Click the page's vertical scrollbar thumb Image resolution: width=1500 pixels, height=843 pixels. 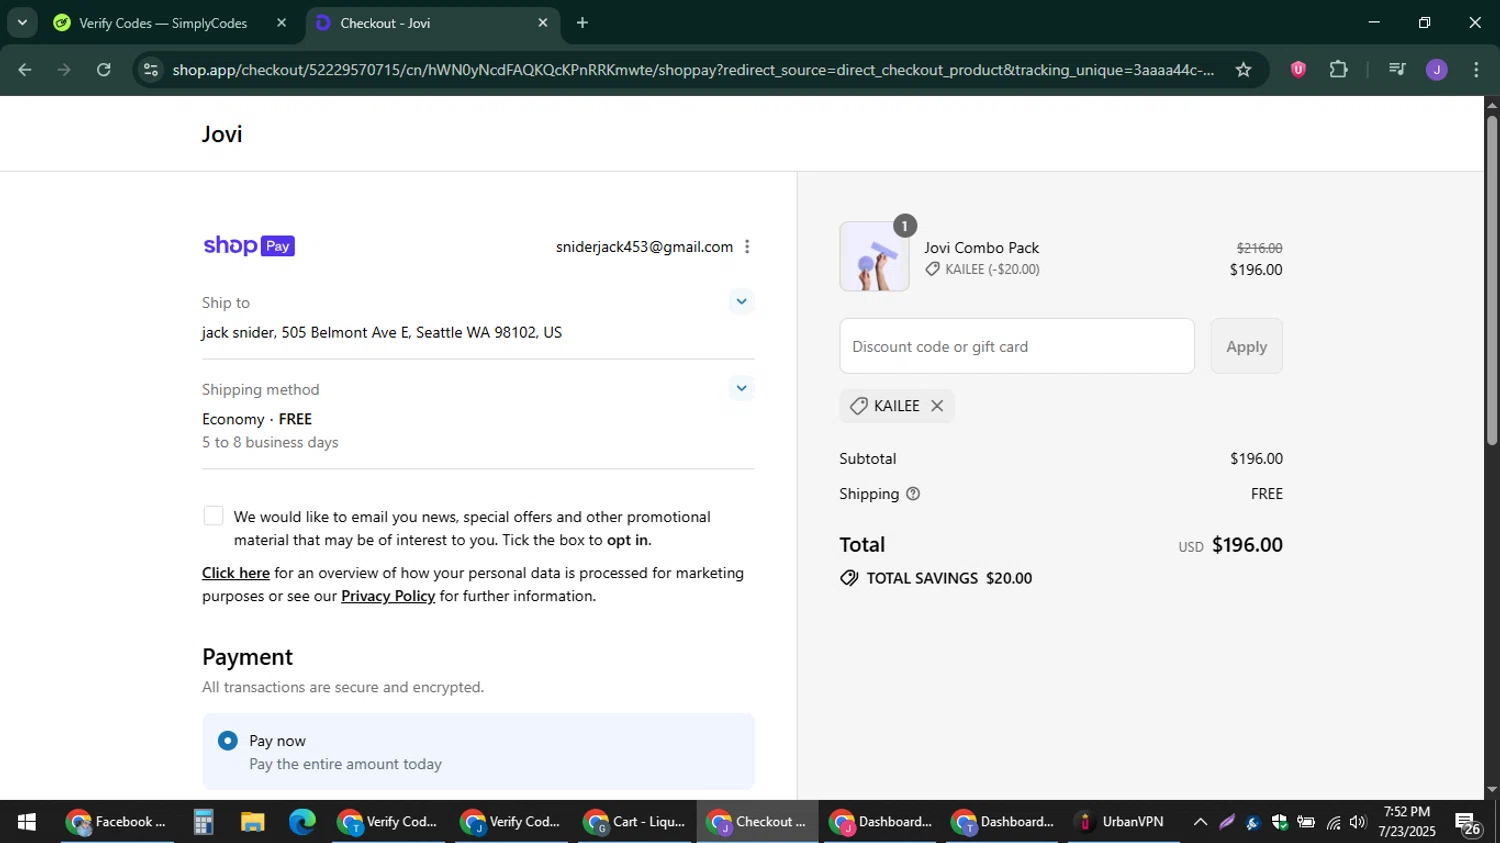[x=1492, y=280]
